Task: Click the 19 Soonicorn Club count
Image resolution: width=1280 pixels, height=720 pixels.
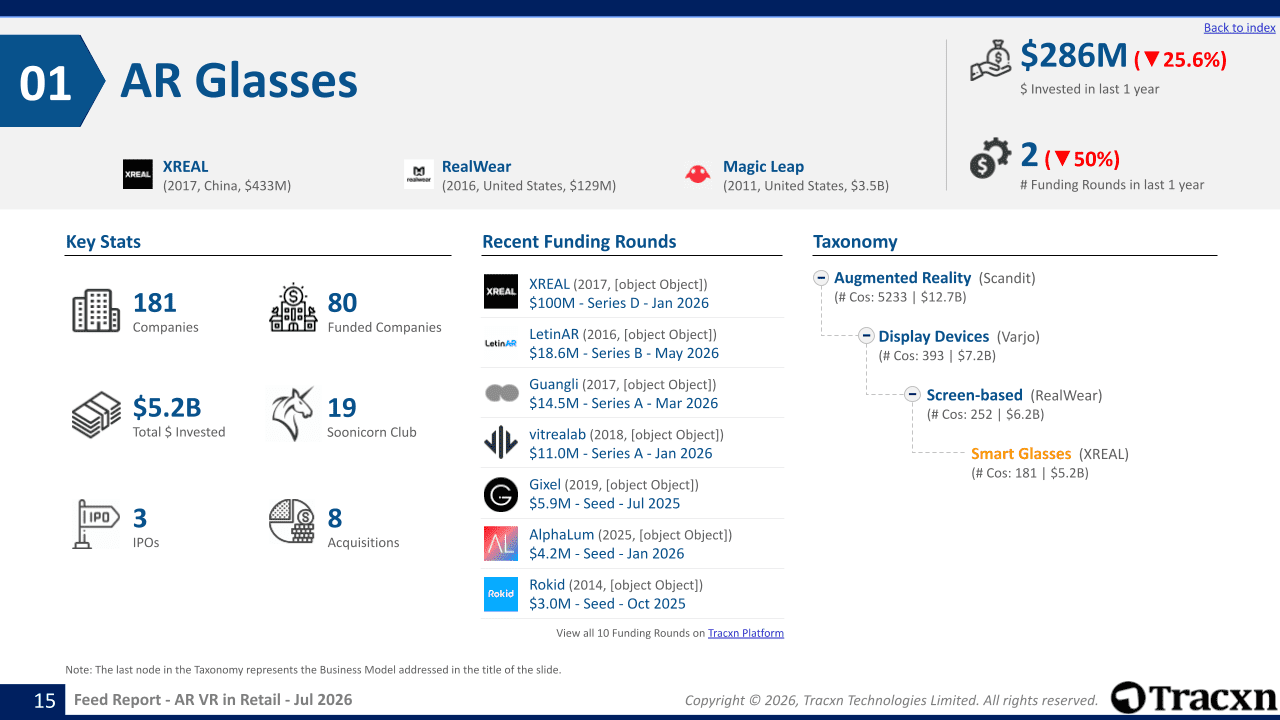Action: coord(342,407)
